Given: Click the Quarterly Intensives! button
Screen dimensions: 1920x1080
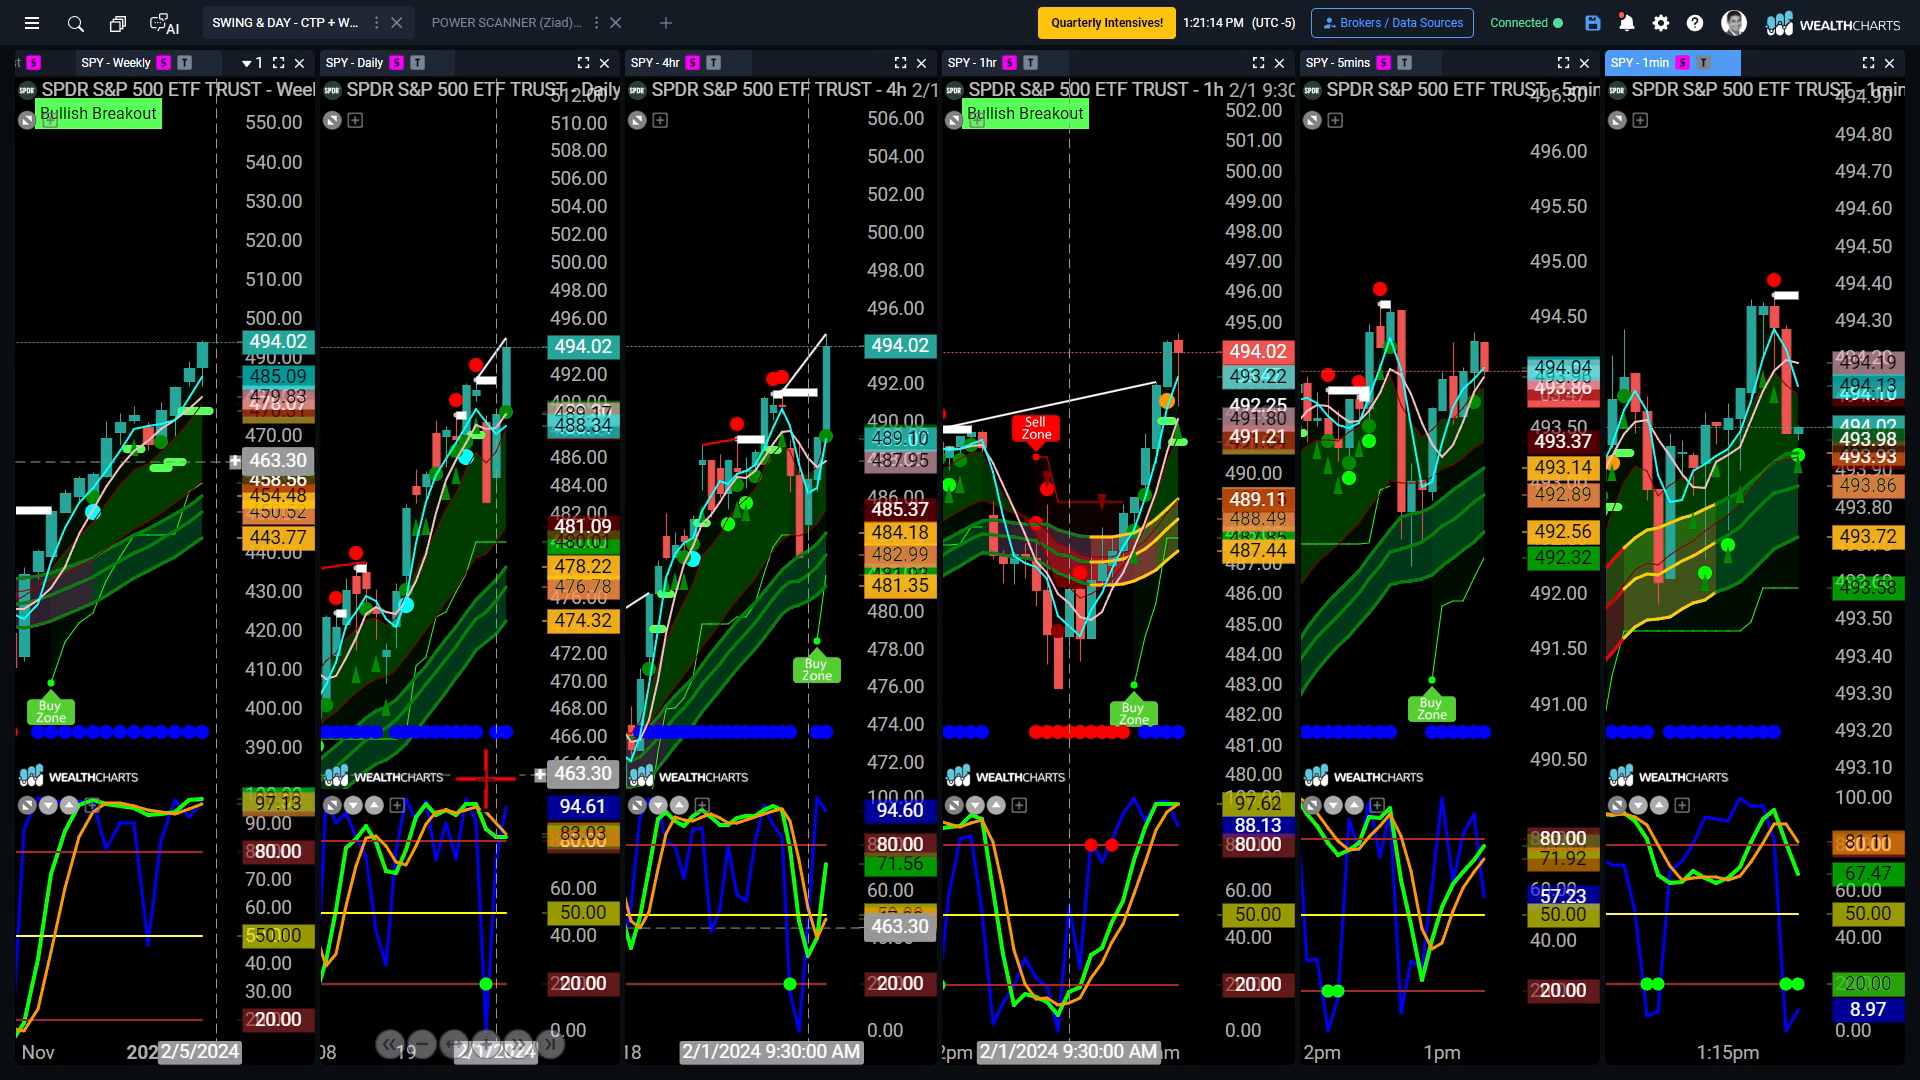Looking at the screenshot, I should (x=1107, y=23).
